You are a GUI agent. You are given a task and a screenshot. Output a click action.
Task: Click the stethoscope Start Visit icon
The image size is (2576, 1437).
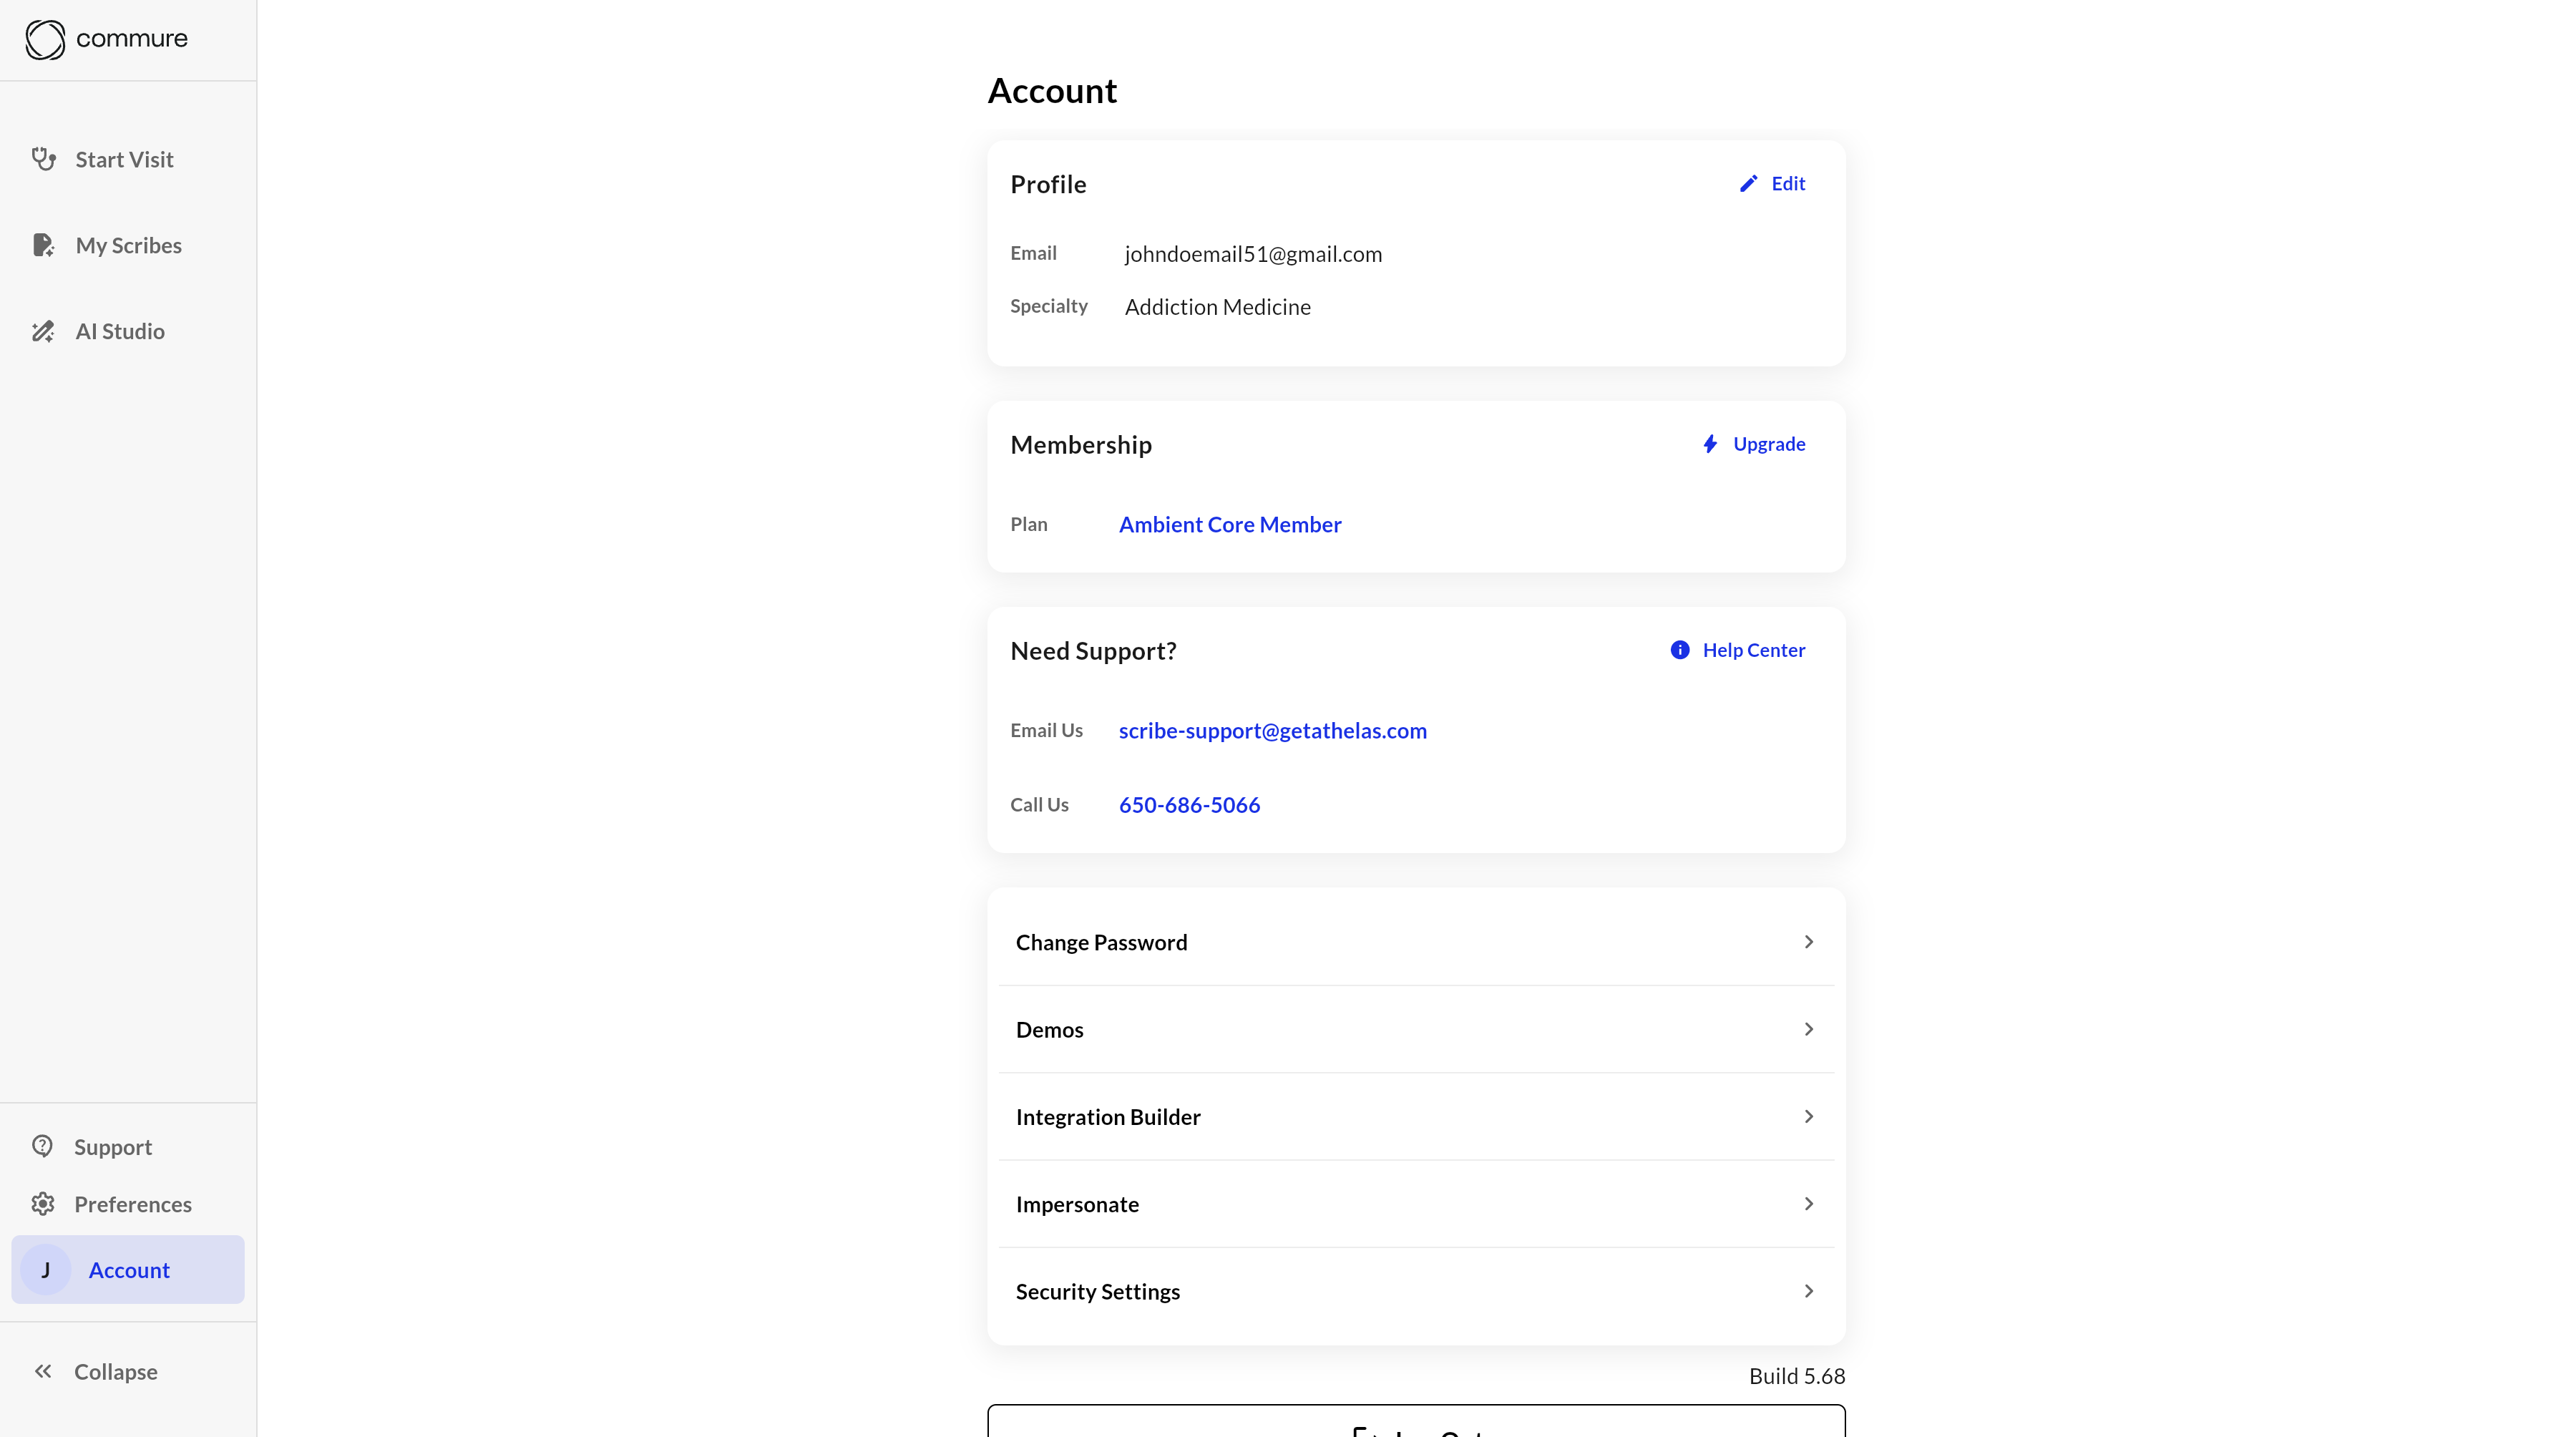pyautogui.click(x=43, y=159)
